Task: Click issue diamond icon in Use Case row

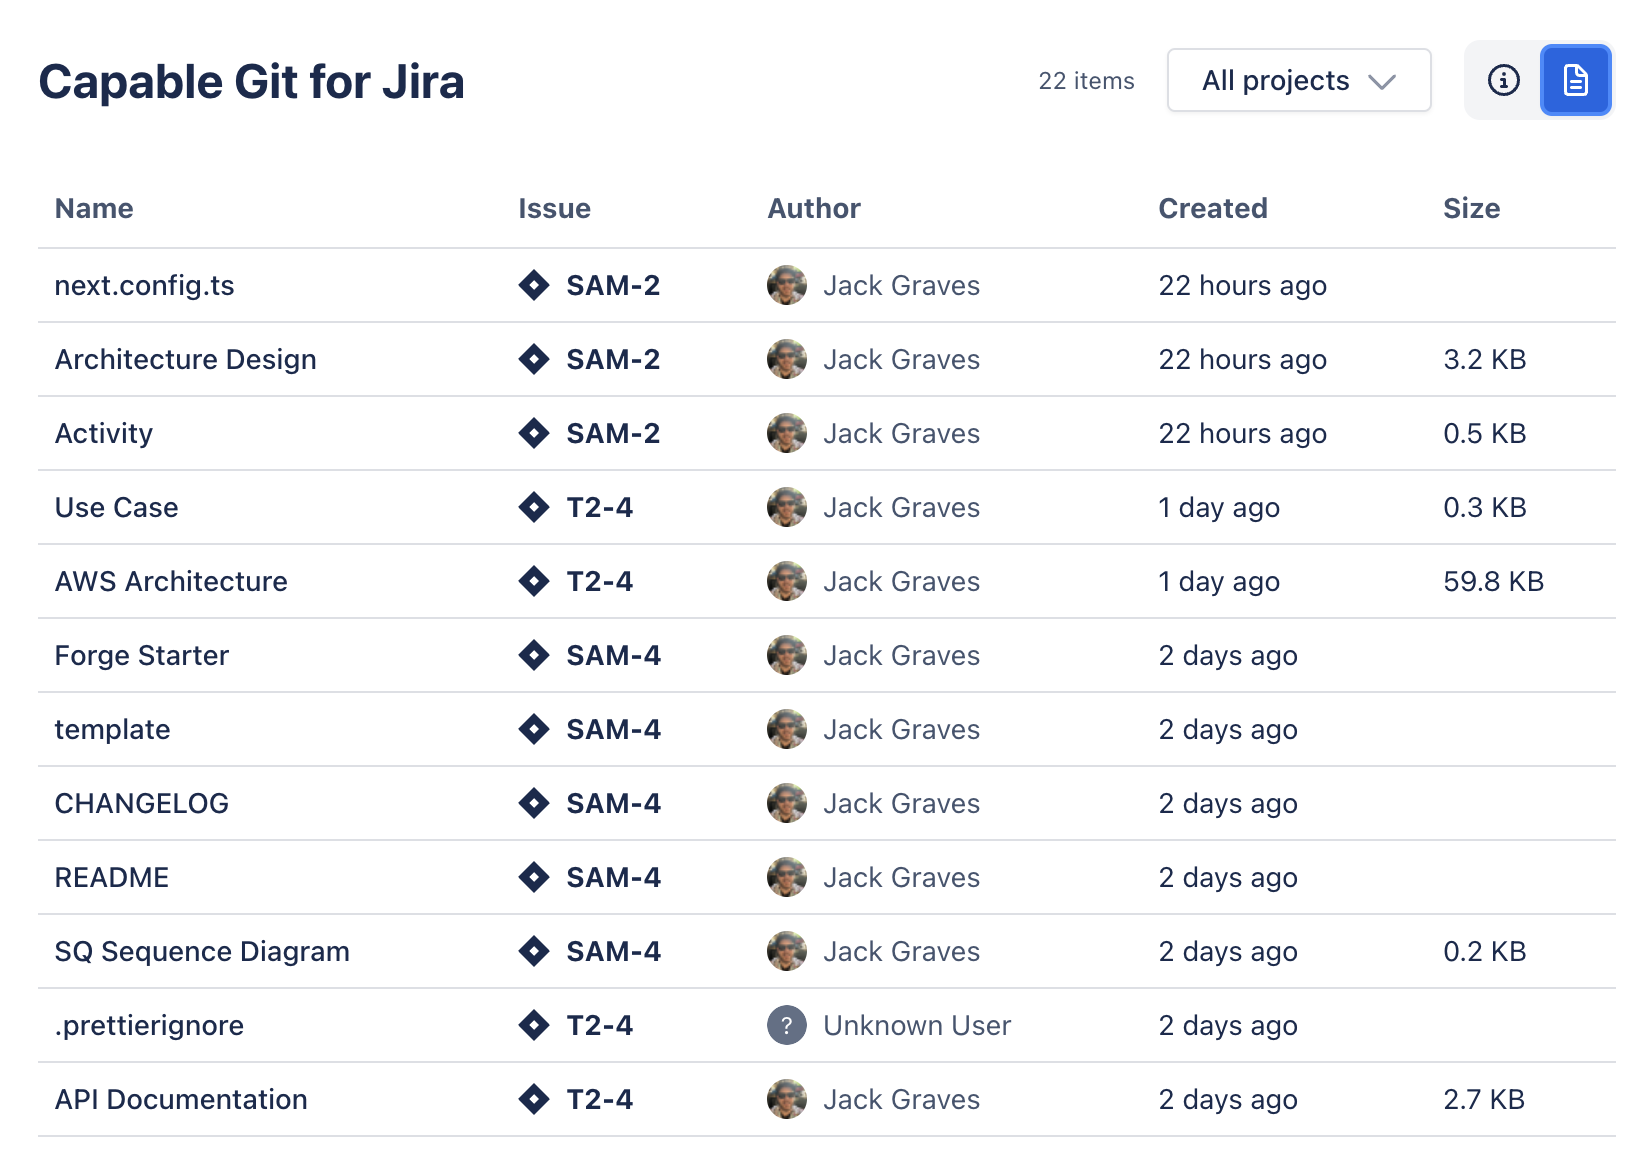Action: [x=534, y=507]
